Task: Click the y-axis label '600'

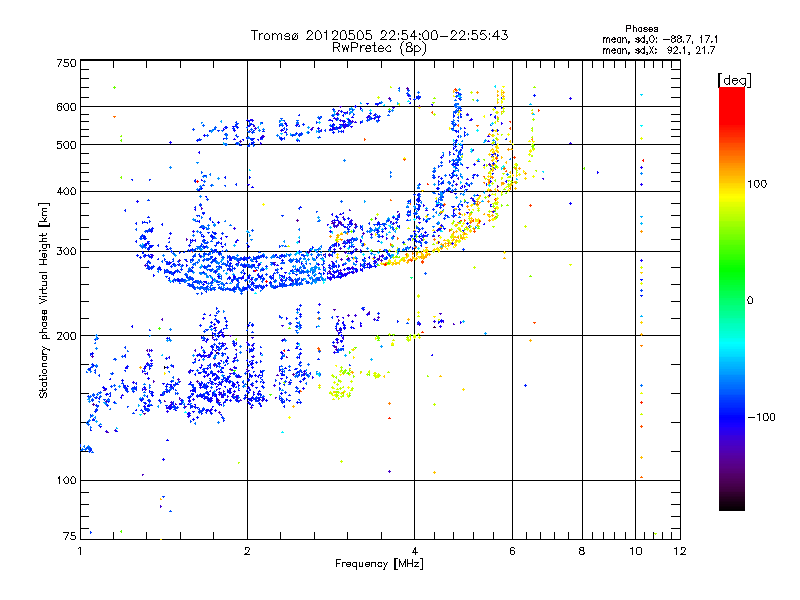Action: click(x=66, y=107)
